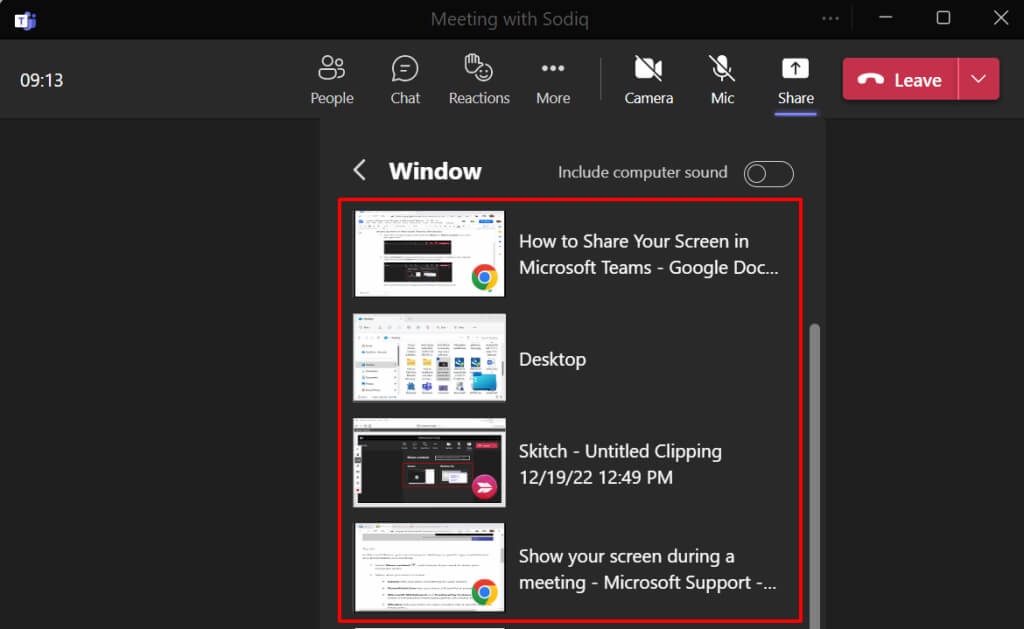
Task: Open the Chat panel
Action: tap(405, 80)
